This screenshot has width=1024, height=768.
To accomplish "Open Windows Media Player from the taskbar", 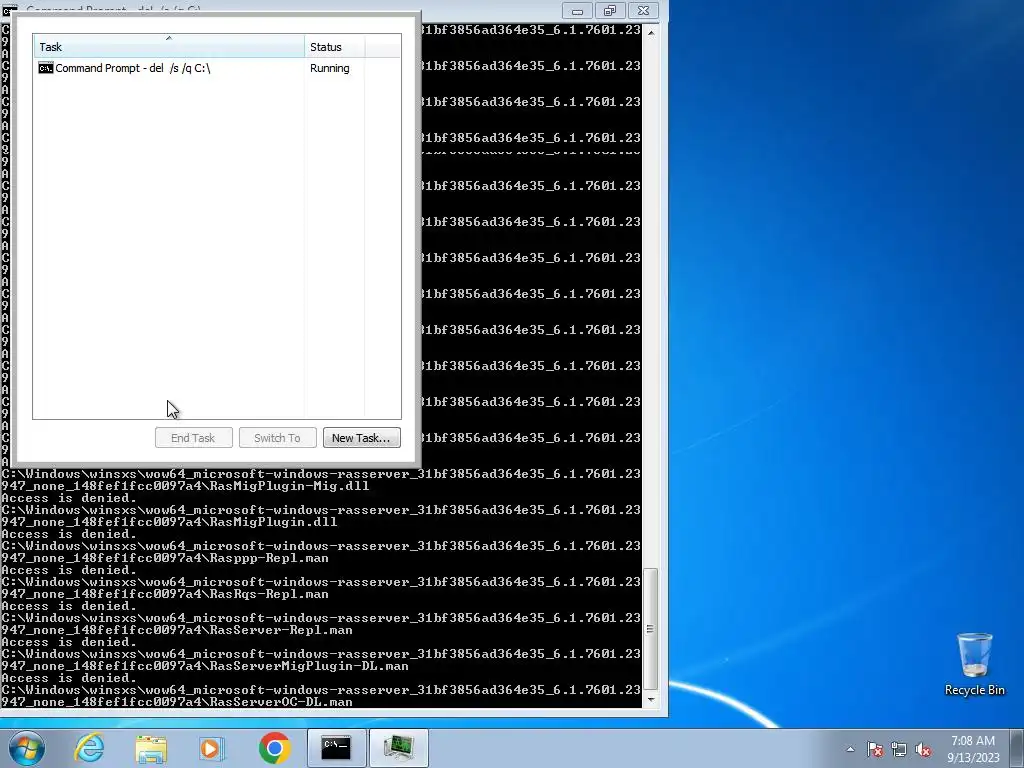I will coord(212,748).
